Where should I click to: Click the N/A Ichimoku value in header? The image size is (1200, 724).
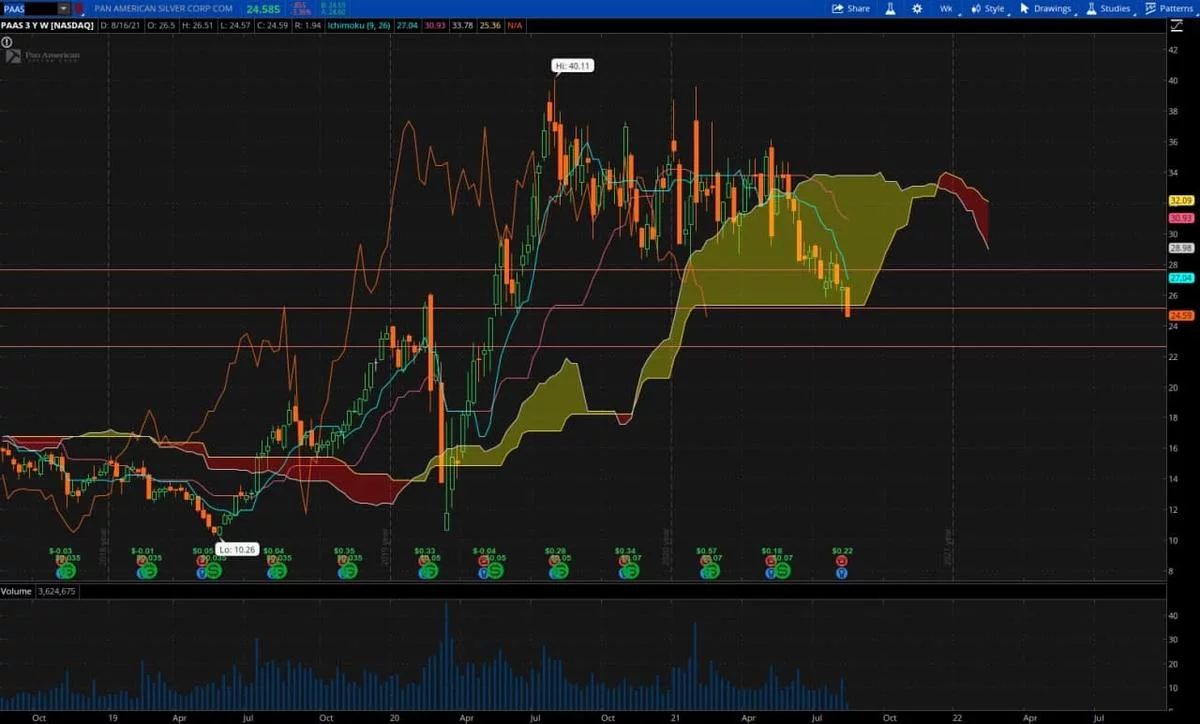514,26
